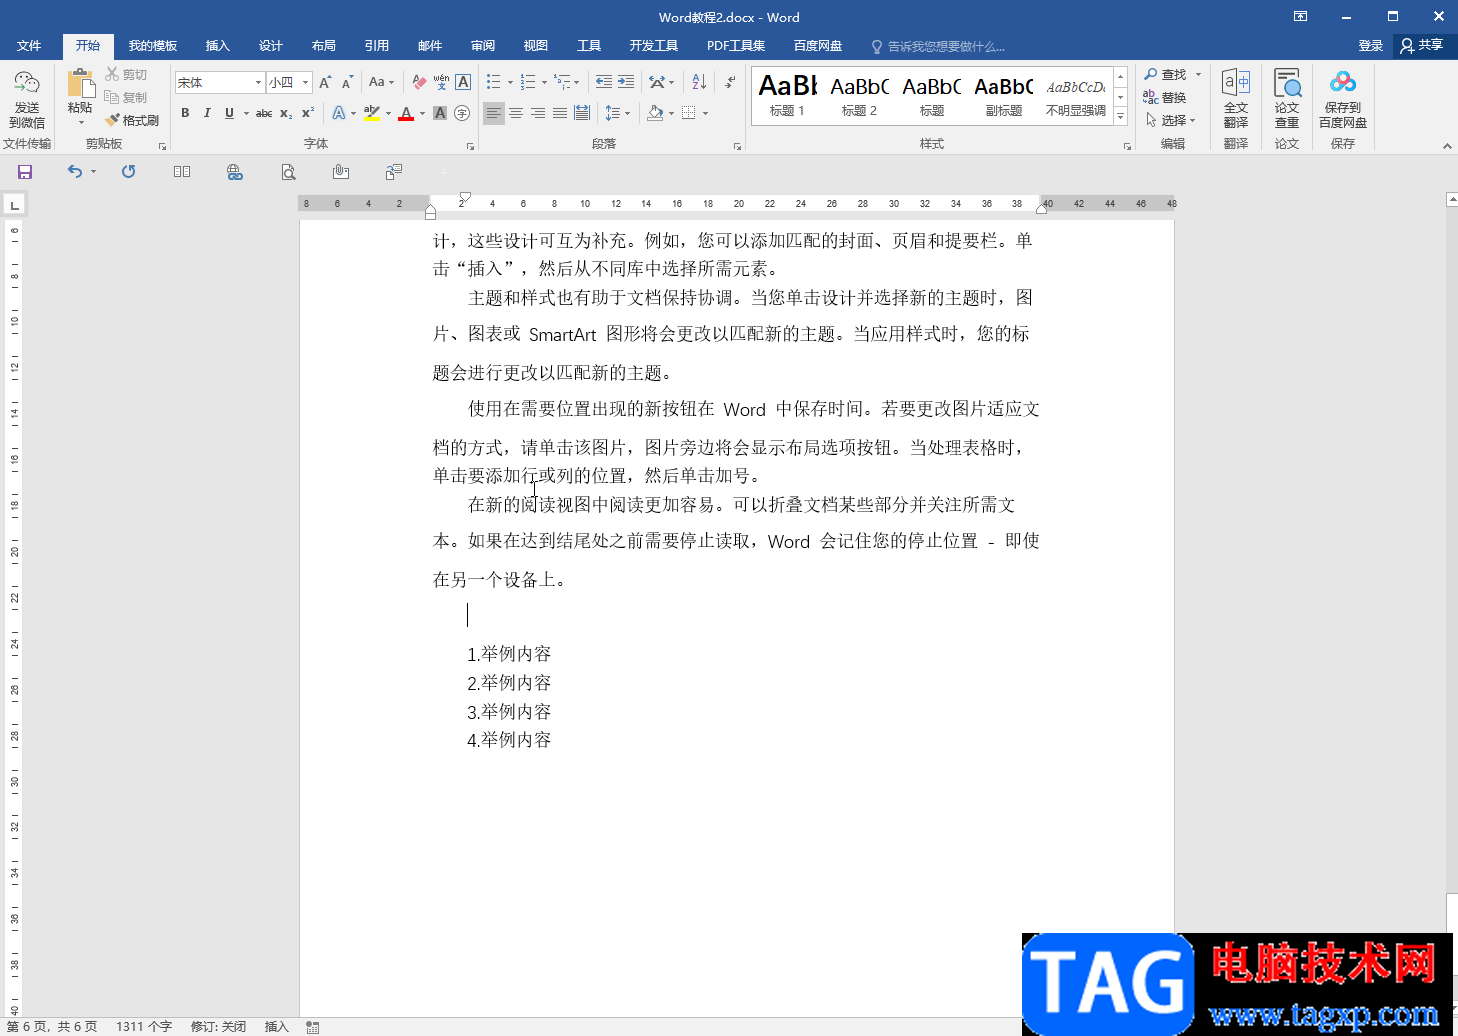Open bullet list style dropdown arrow
Viewport: 1458px width, 1036px height.
coord(510,83)
